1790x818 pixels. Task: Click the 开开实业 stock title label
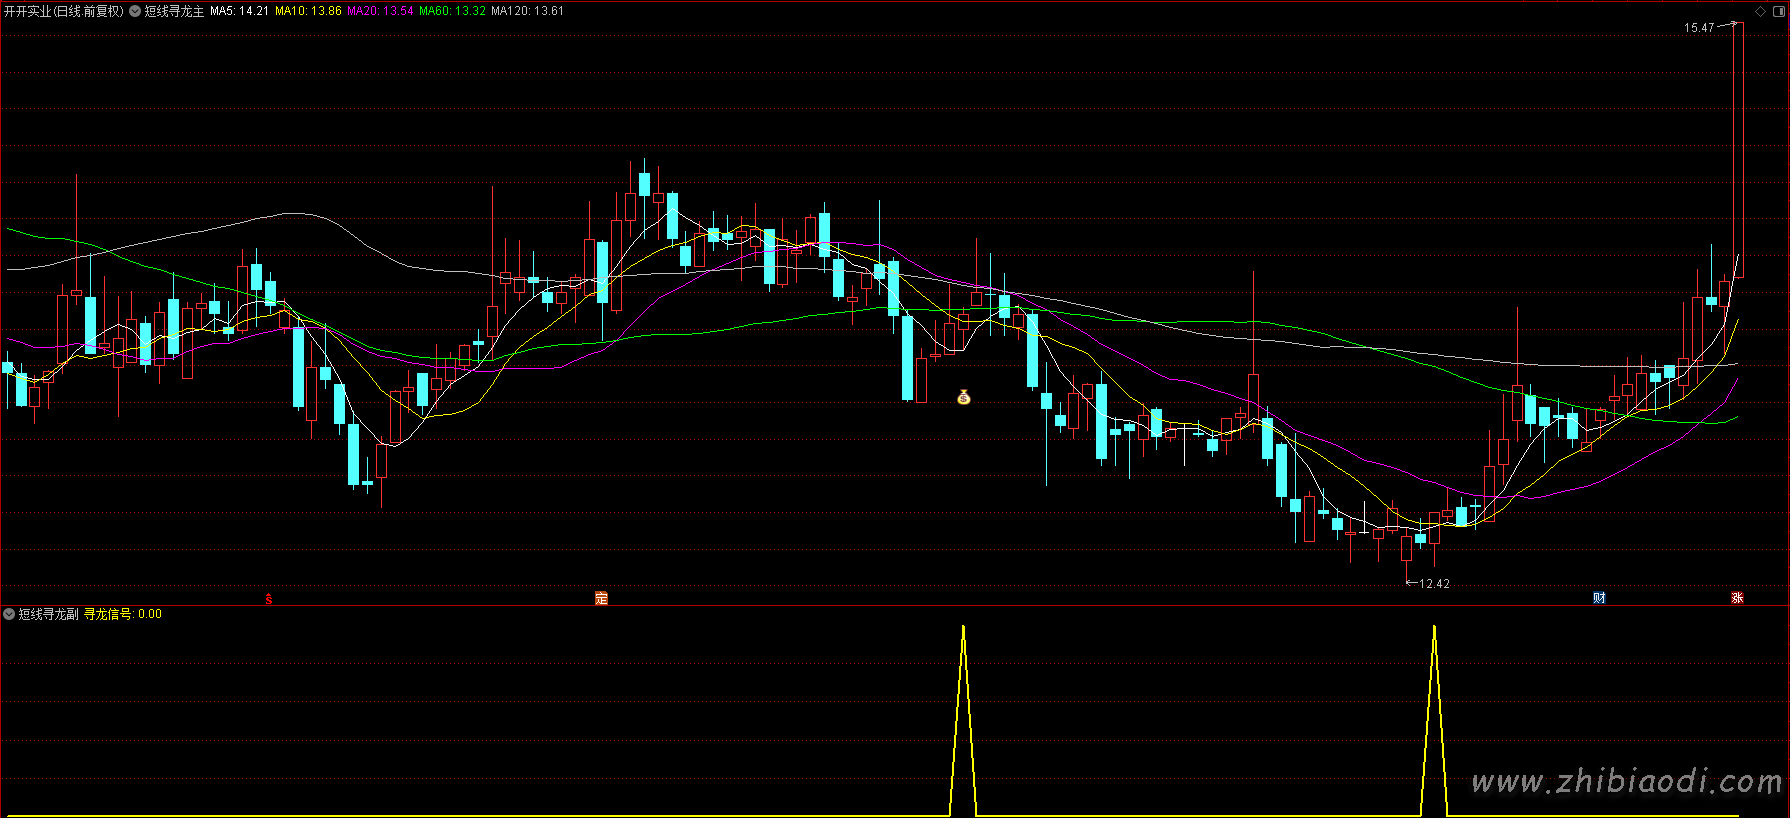(63, 11)
